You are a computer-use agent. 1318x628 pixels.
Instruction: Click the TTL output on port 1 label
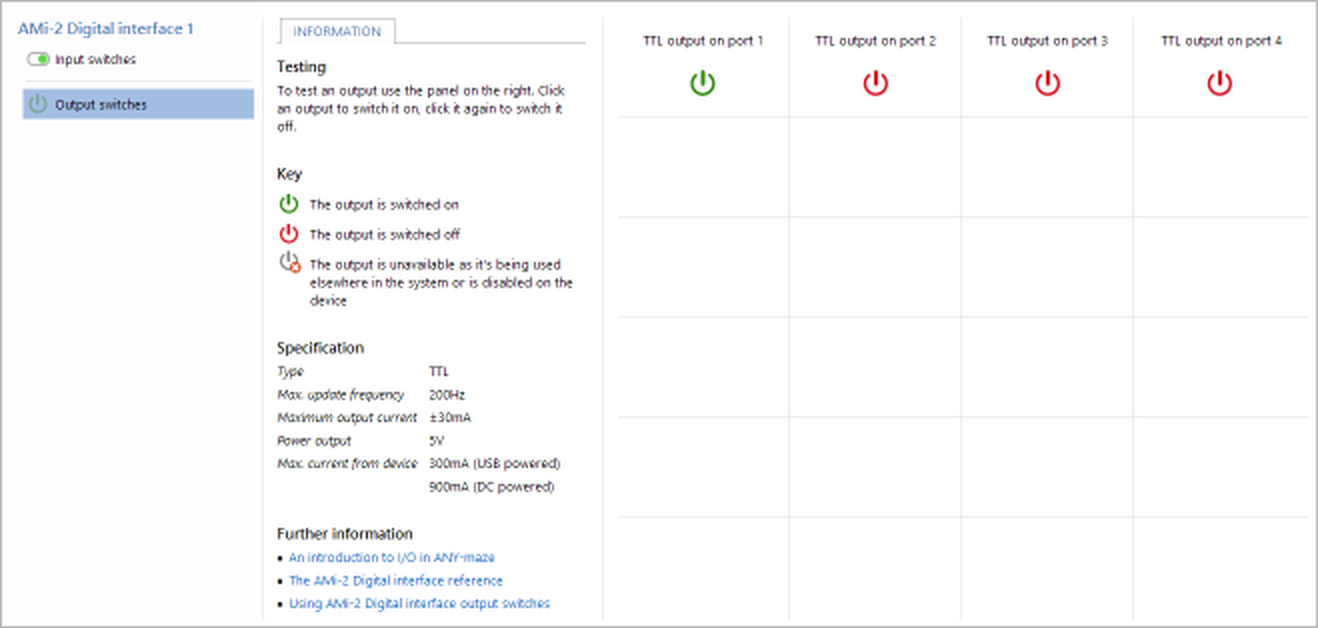[703, 41]
